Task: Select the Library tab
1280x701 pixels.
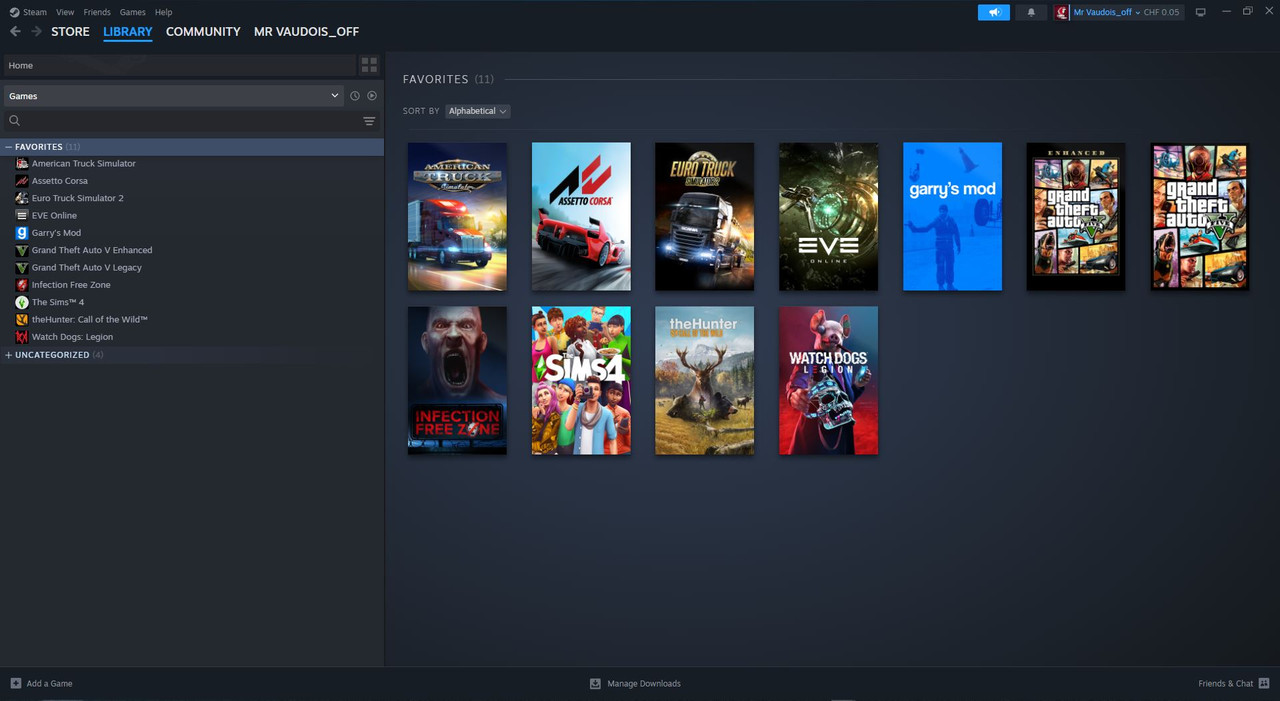Action: pos(128,32)
